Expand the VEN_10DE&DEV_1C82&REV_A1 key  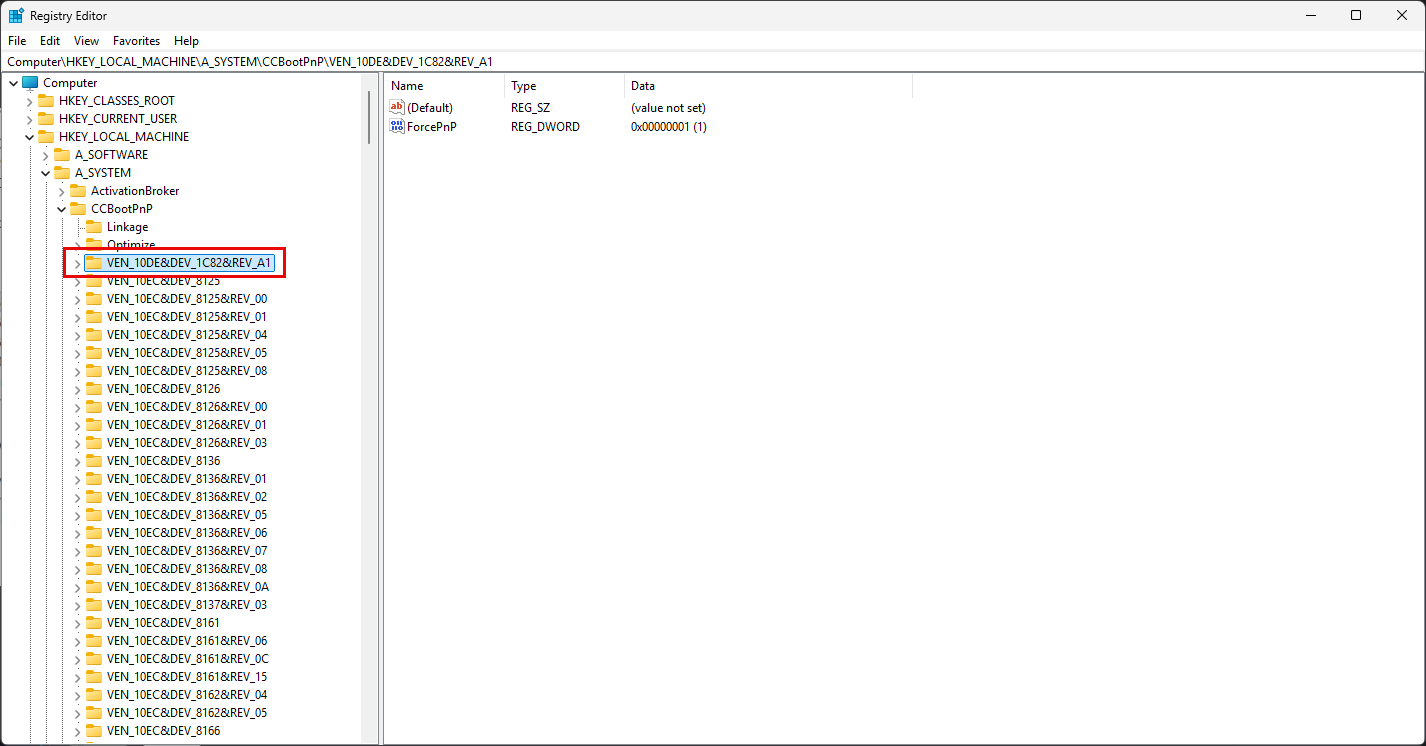[x=77, y=263]
